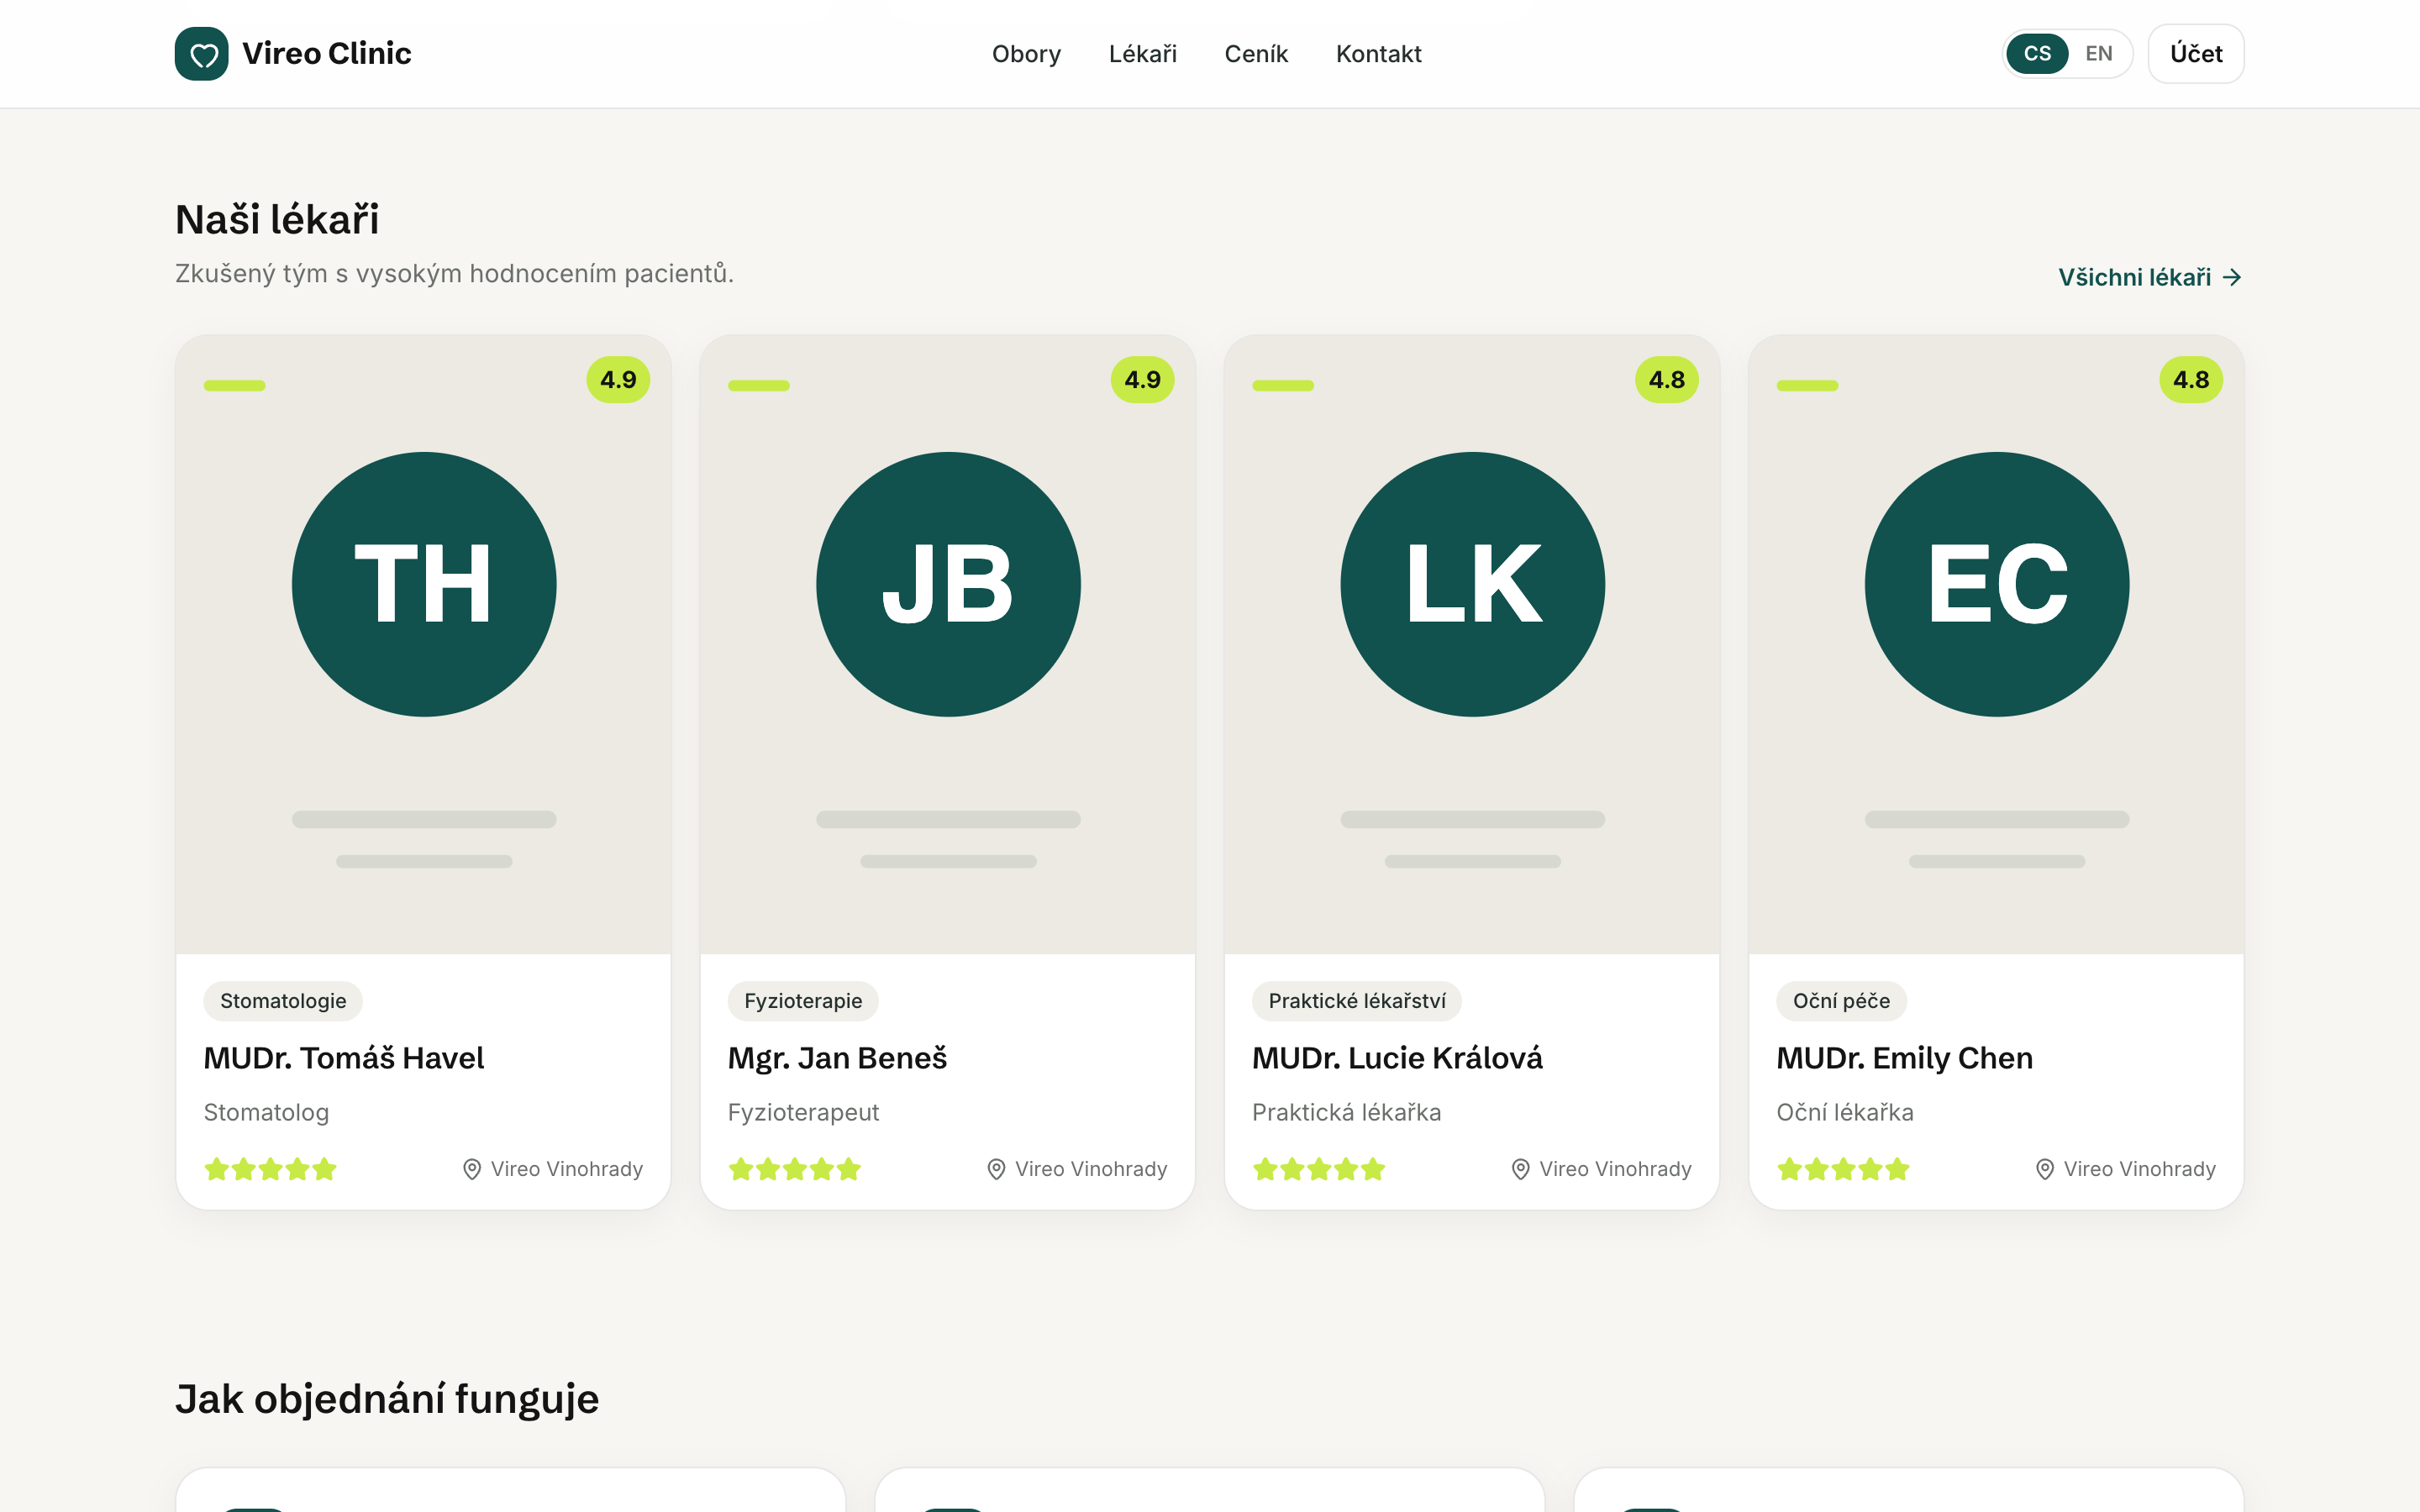Image resolution: width=2420 pixels, height=1512 pixels.
Task: Click the location pin icon on Tomáš Havel card
Action: click(472, 1169)
